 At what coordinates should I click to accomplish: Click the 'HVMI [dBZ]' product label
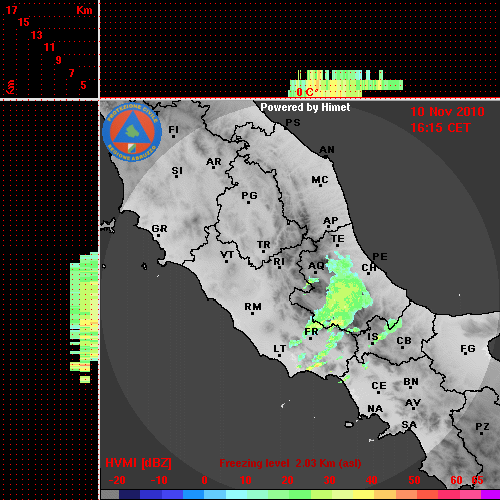[138, 463]
